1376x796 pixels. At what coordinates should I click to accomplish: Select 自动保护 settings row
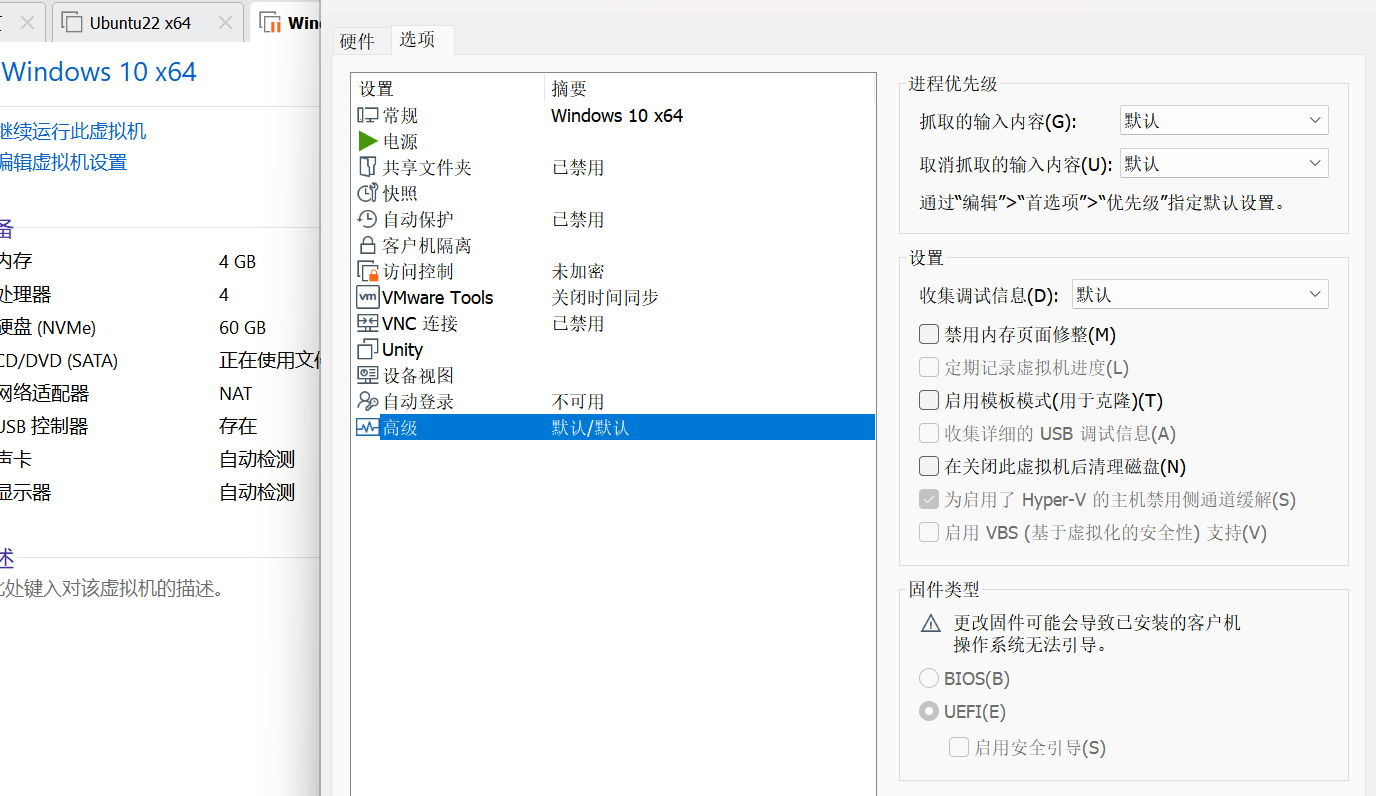(613, 220)
